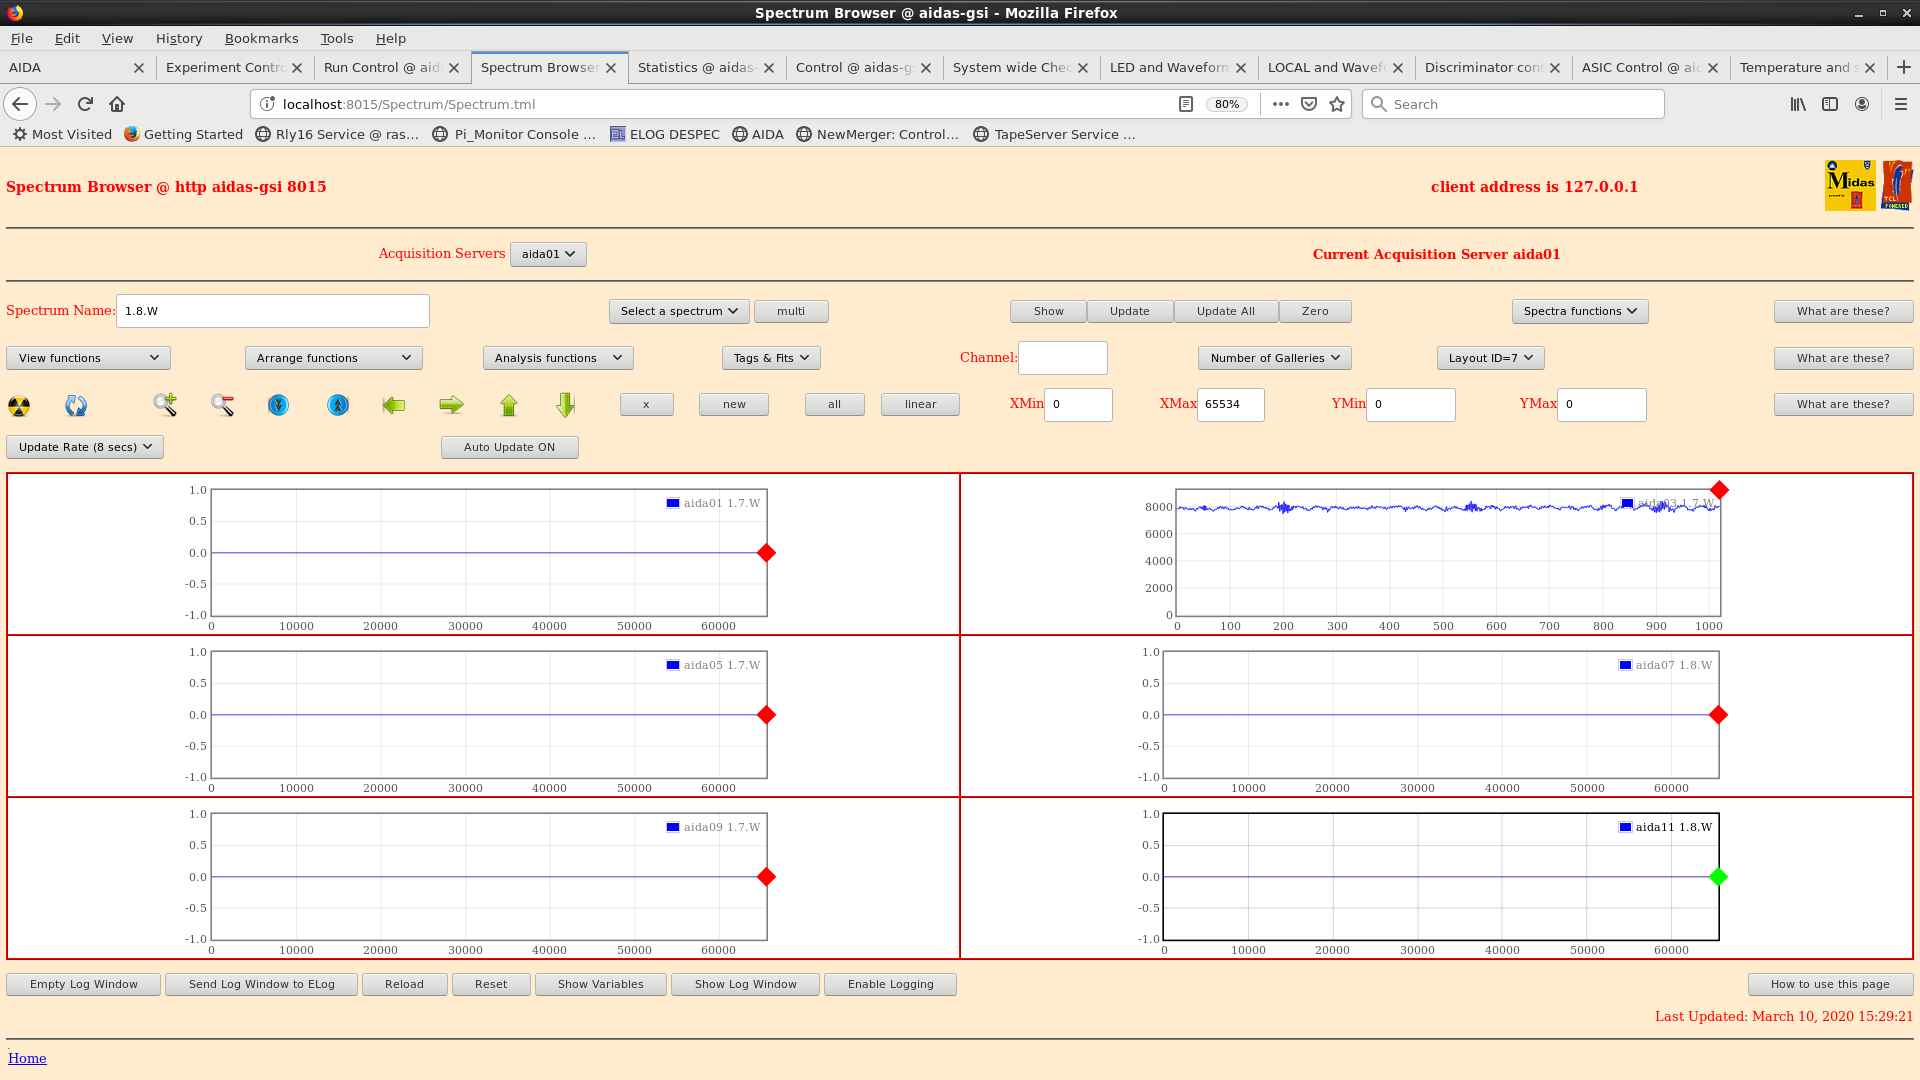Click the green left arrow icon

click(x=394, y=405)
